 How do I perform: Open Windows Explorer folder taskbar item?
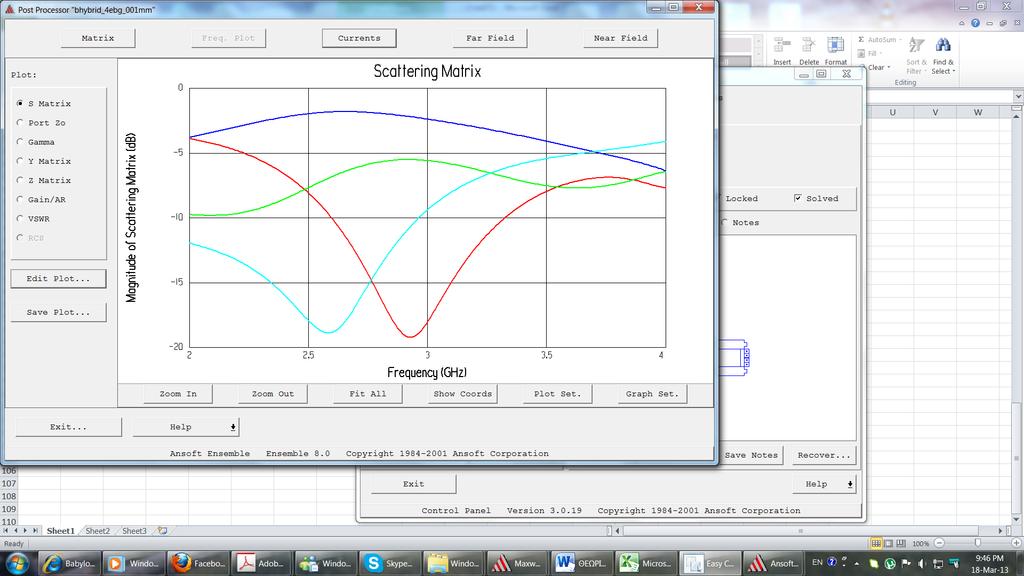point(453,563)
